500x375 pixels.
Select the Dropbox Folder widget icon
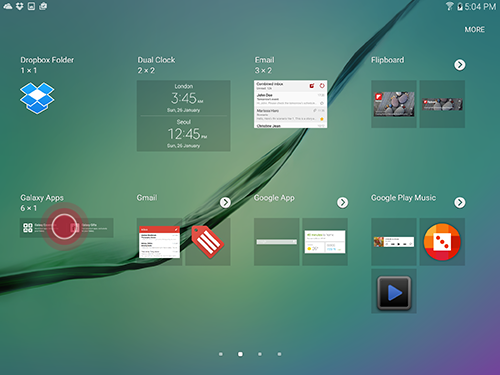pyautogui.click(x=37, y=98)
